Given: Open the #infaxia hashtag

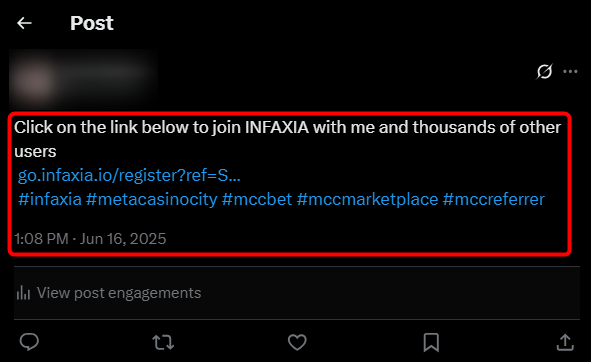Looking at the screenshot, I should click(x=50, y=199).
